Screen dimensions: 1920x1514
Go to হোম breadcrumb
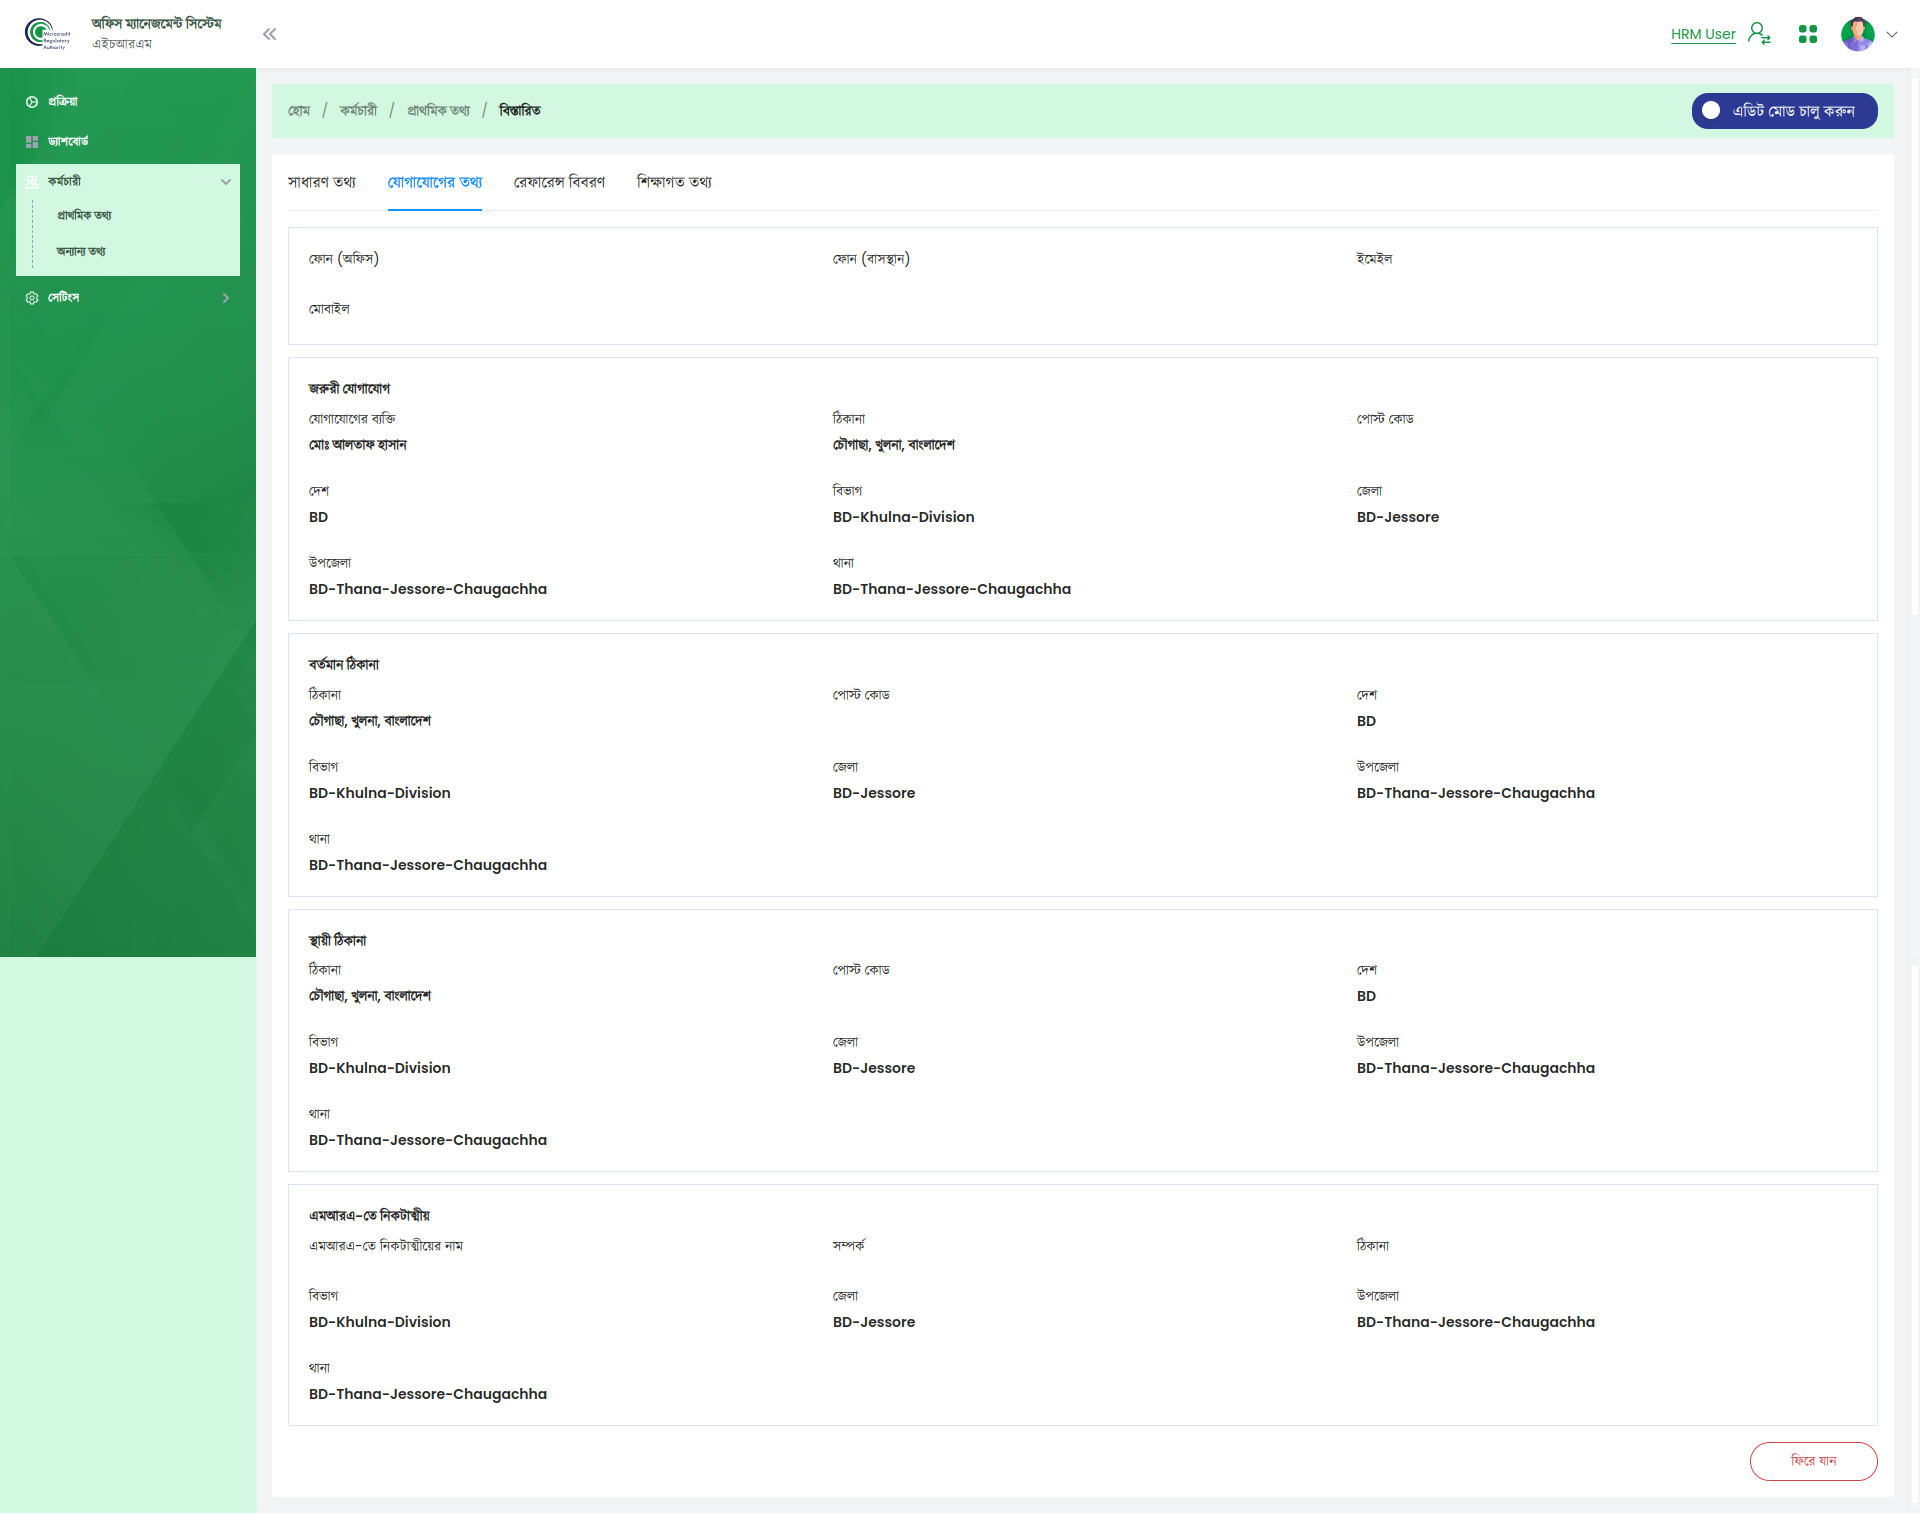click(x=299, y=111)
